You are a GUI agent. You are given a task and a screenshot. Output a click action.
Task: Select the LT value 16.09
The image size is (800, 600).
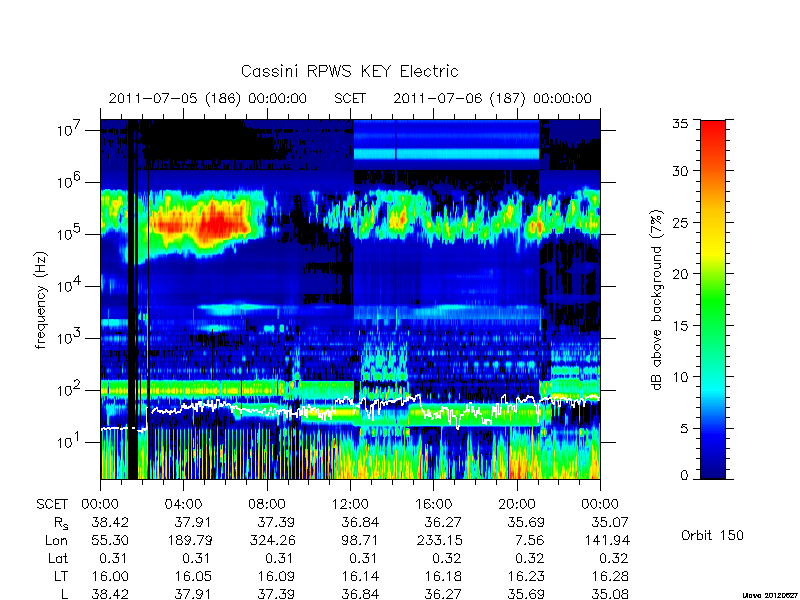tap(277, 576)
